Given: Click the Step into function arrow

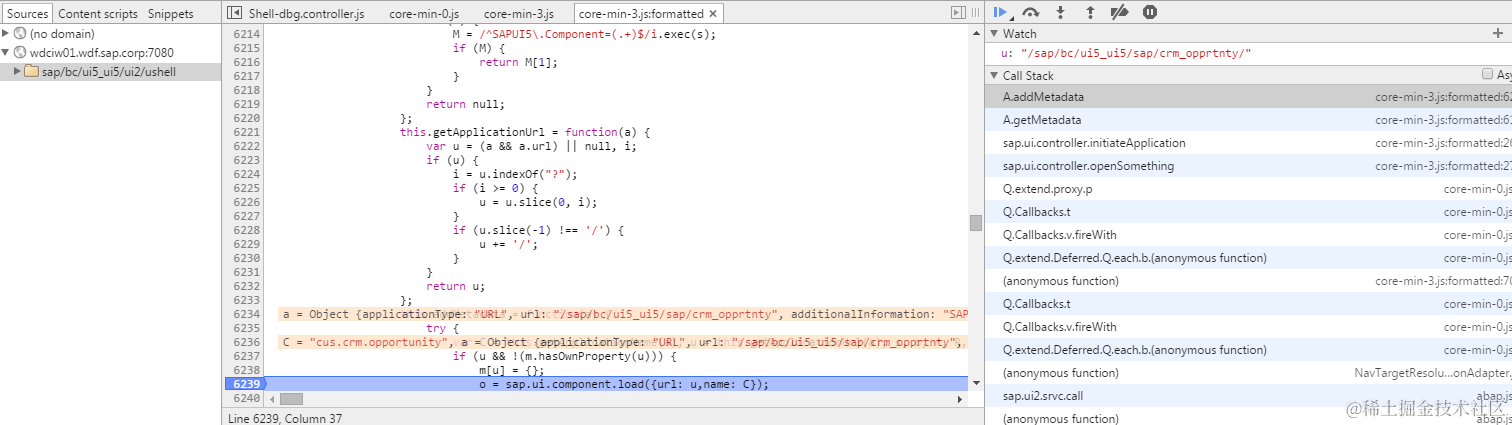Looking at the screenshot, I should point(1060,12).
